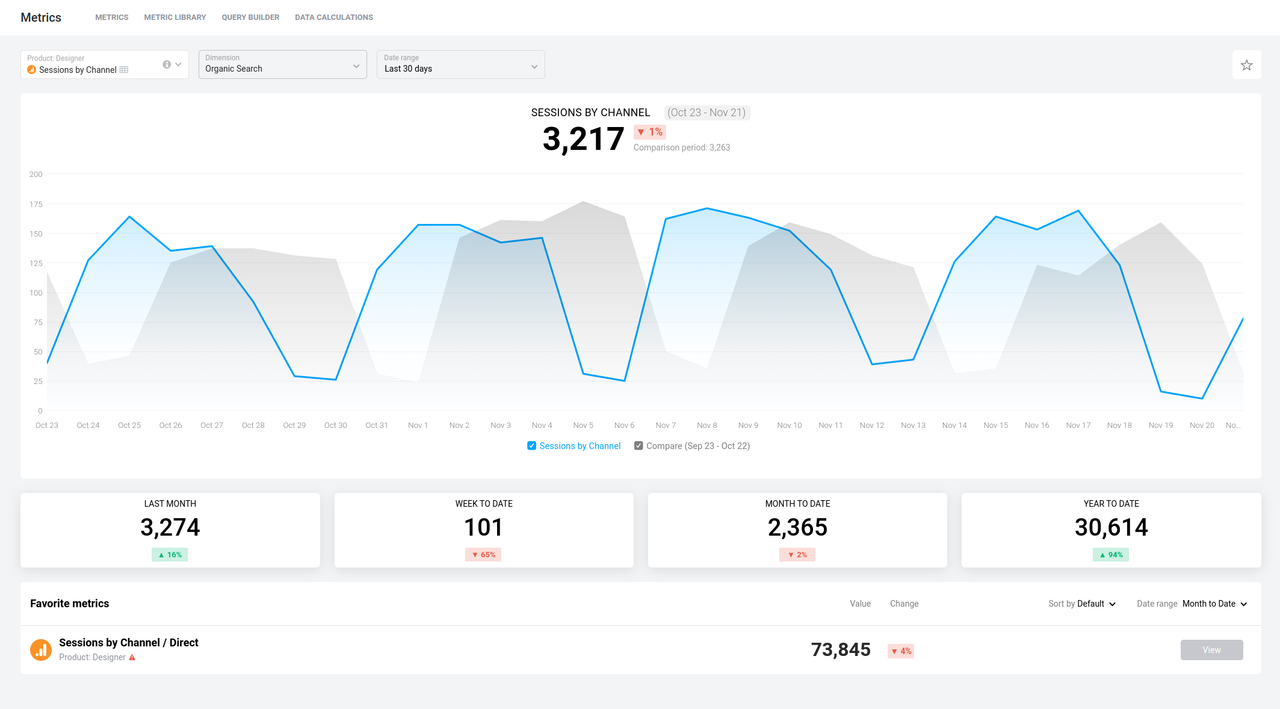The height and width of the screenshot is (709, 1280).
Task: Click the orange chart icon beside Sessions by Channel / Direct
Action: click(40, 649)
